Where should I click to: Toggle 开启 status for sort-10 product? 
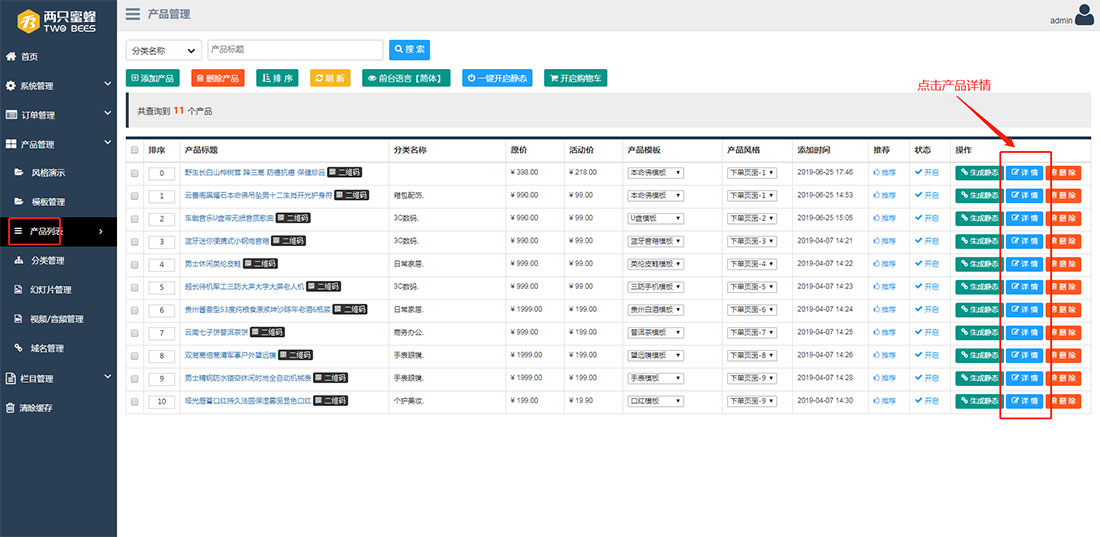(927, 401)
